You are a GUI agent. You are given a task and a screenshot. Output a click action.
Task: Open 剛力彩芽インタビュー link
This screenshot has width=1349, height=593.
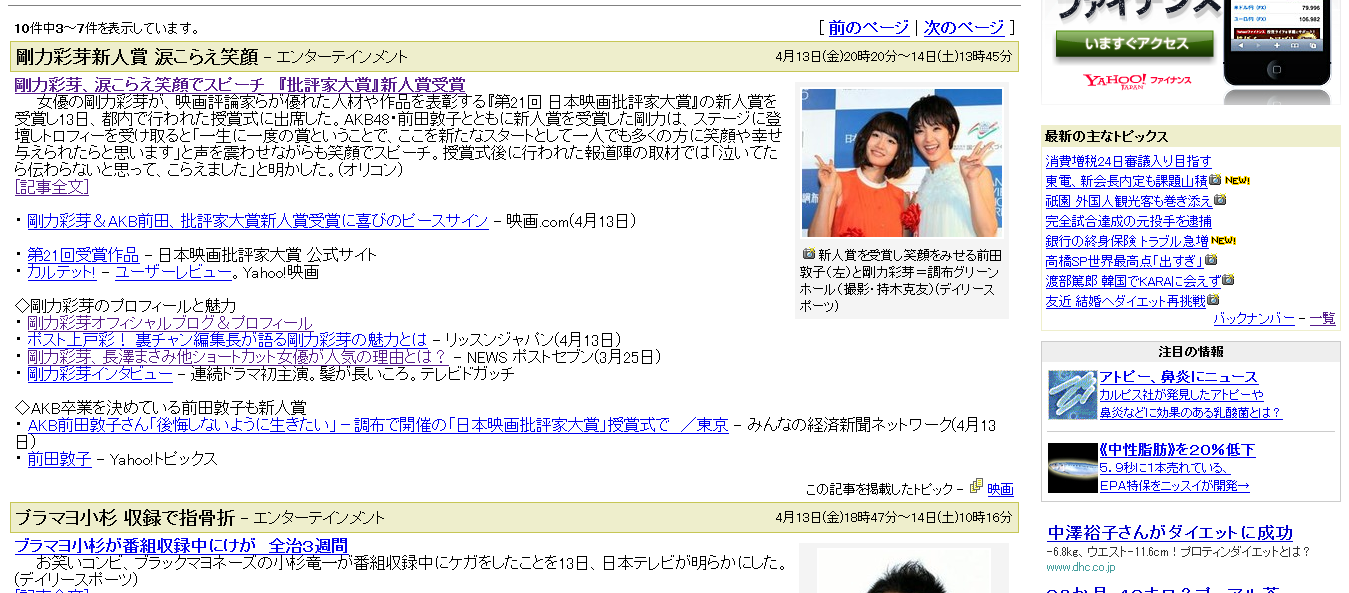point(100,374)
